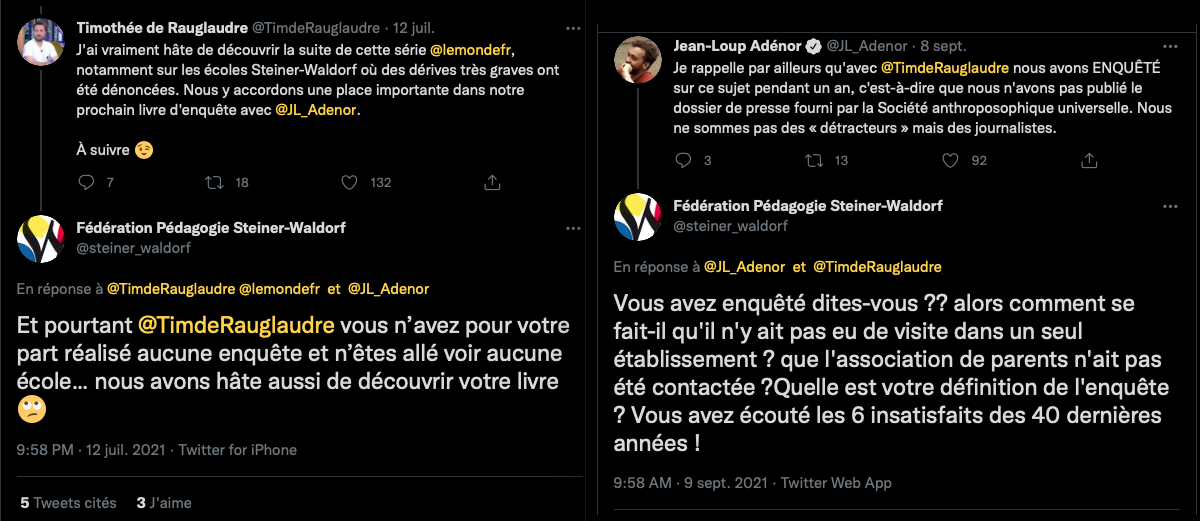Viewport: 1200px width, 521px height.
Task: Retweet Jean-Loup Adénor's tweet
Action: point(813,161)
